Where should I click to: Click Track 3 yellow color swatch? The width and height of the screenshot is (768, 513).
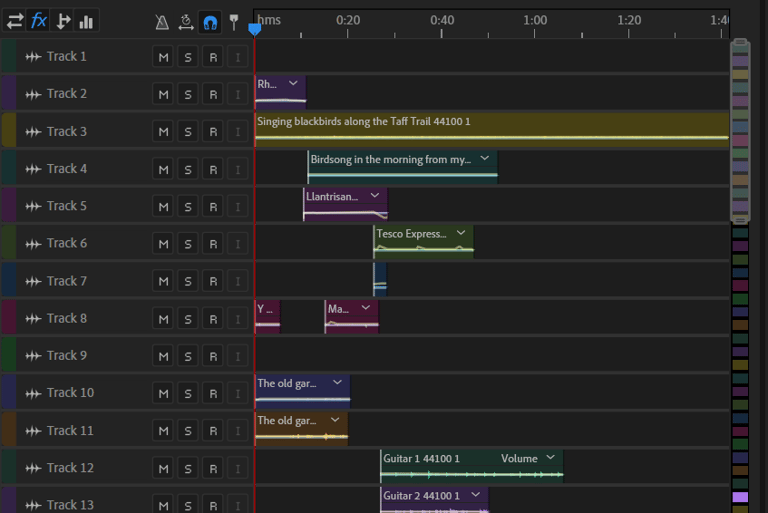pyautogui.click(x=9, y=130)
